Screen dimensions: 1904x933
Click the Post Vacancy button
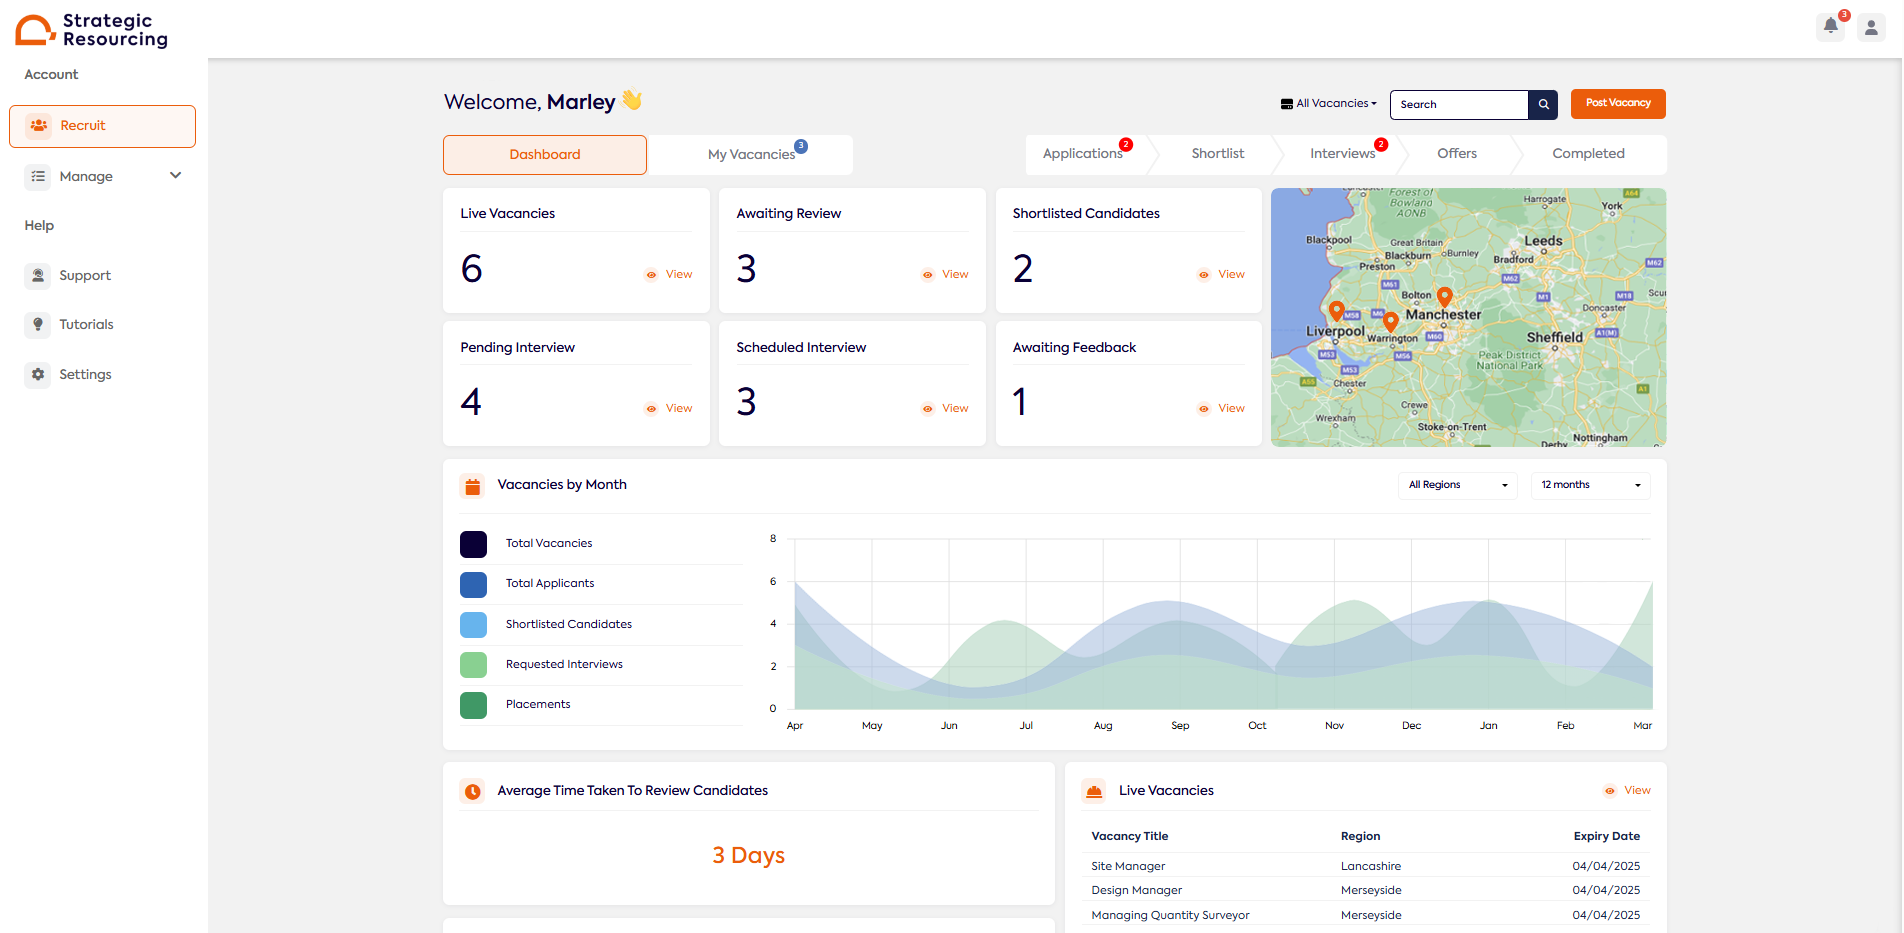click(1617, 103)
